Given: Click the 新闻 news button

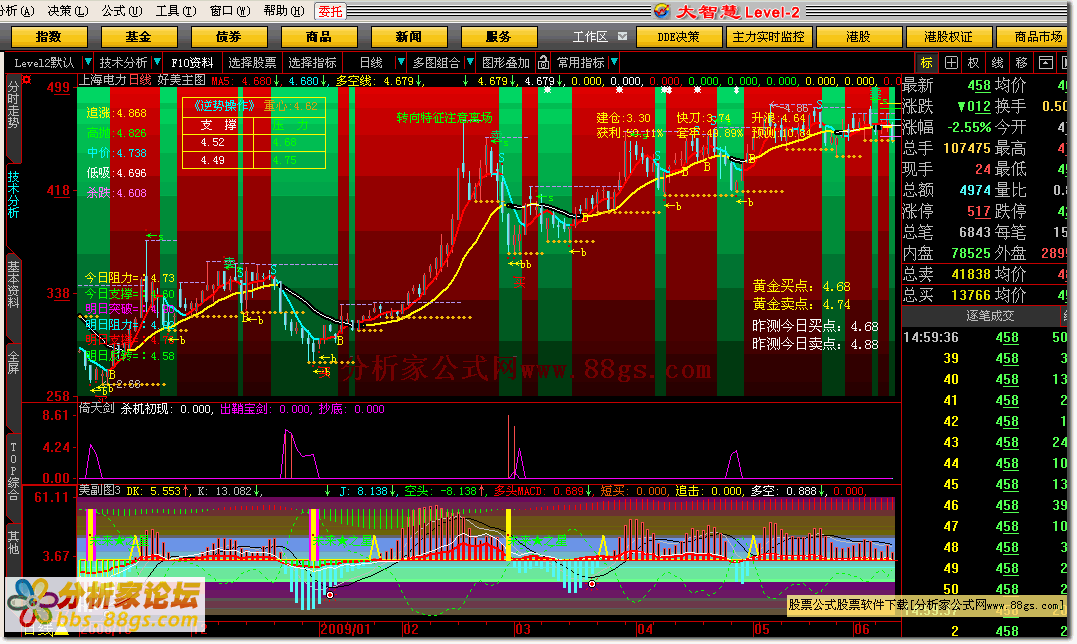Looking at the screenshot, I should [x=409, y=36].
